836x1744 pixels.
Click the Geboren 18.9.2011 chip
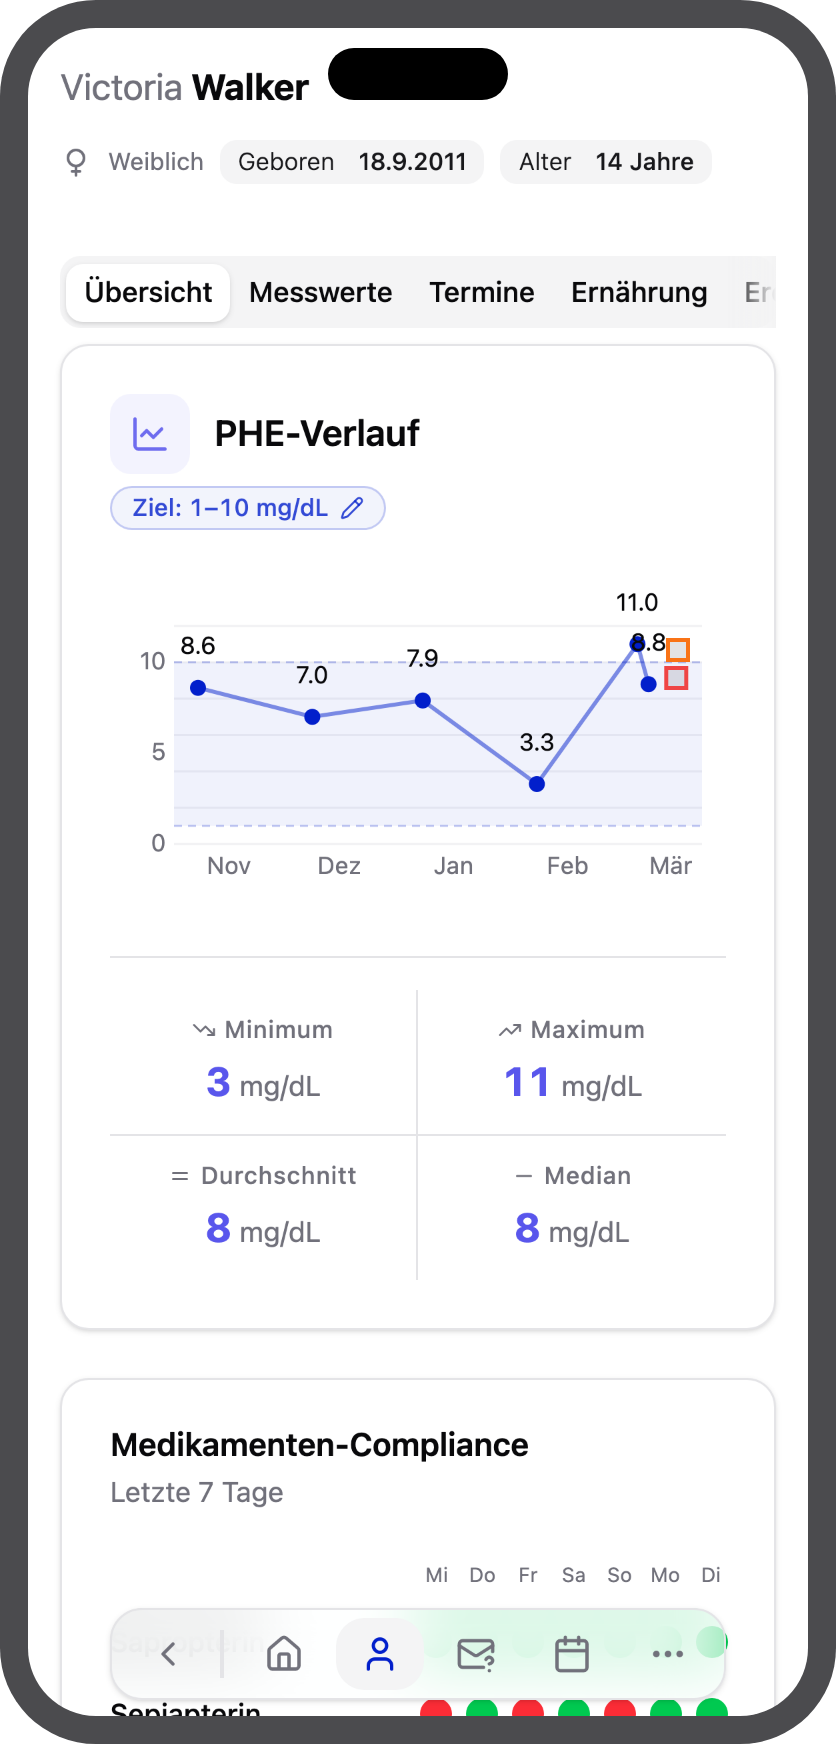pos(352,162)
